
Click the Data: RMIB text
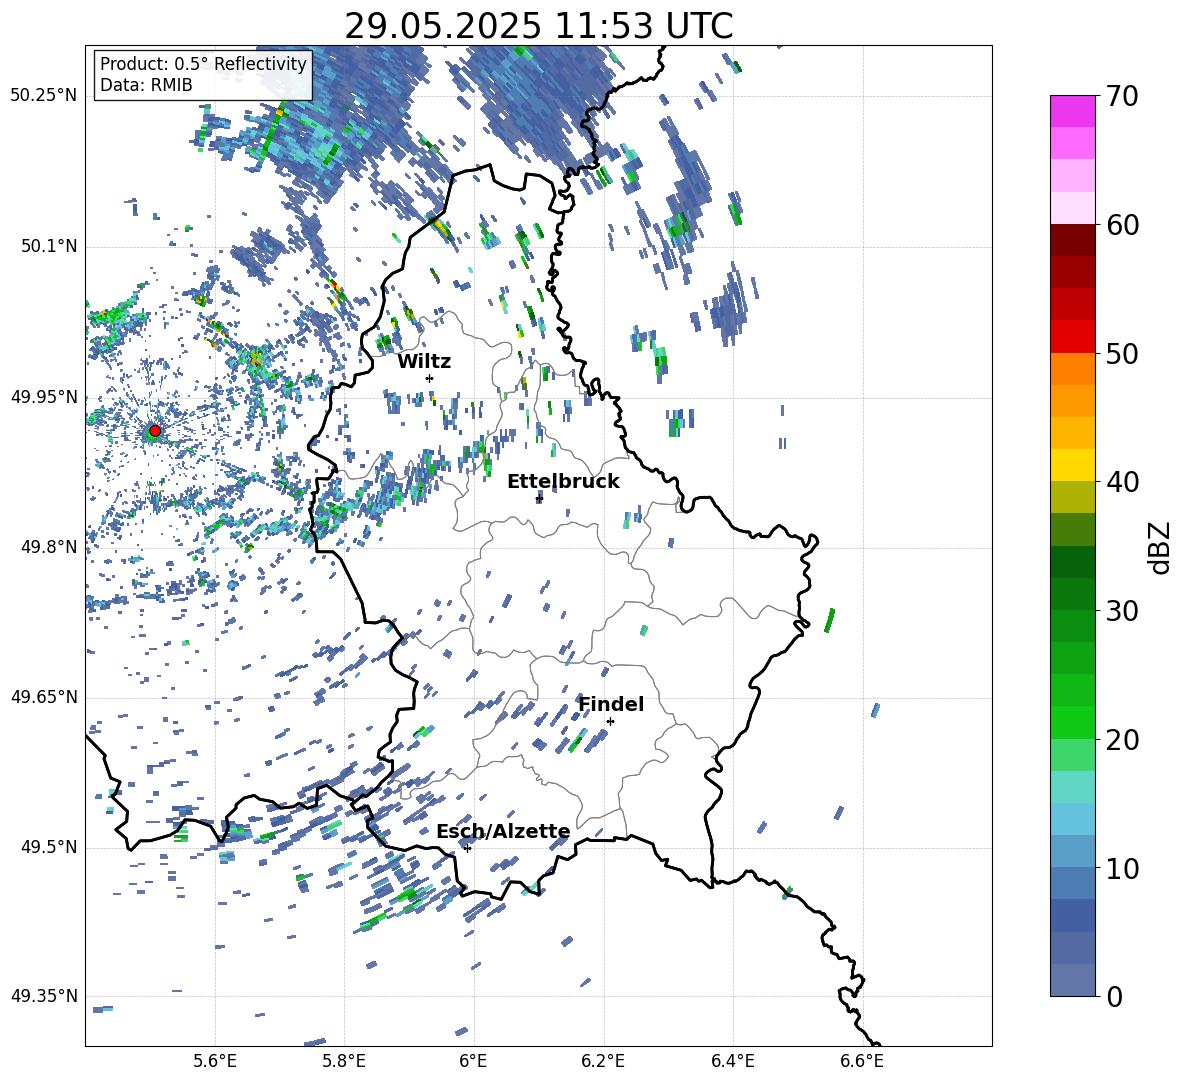click(x=146, y=85)
